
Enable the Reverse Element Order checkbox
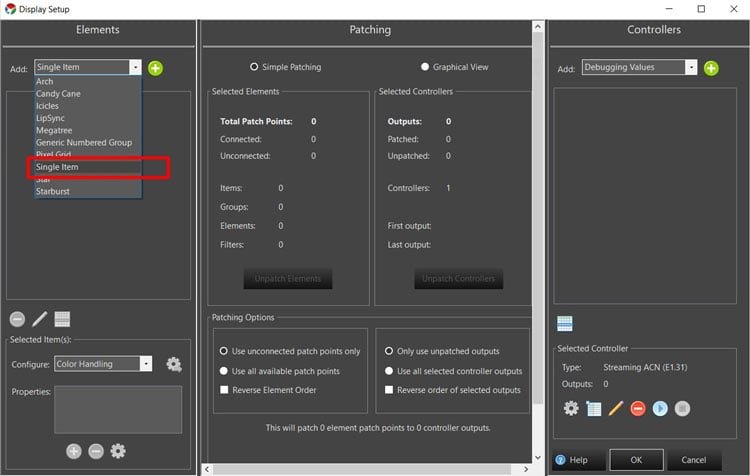224,390
